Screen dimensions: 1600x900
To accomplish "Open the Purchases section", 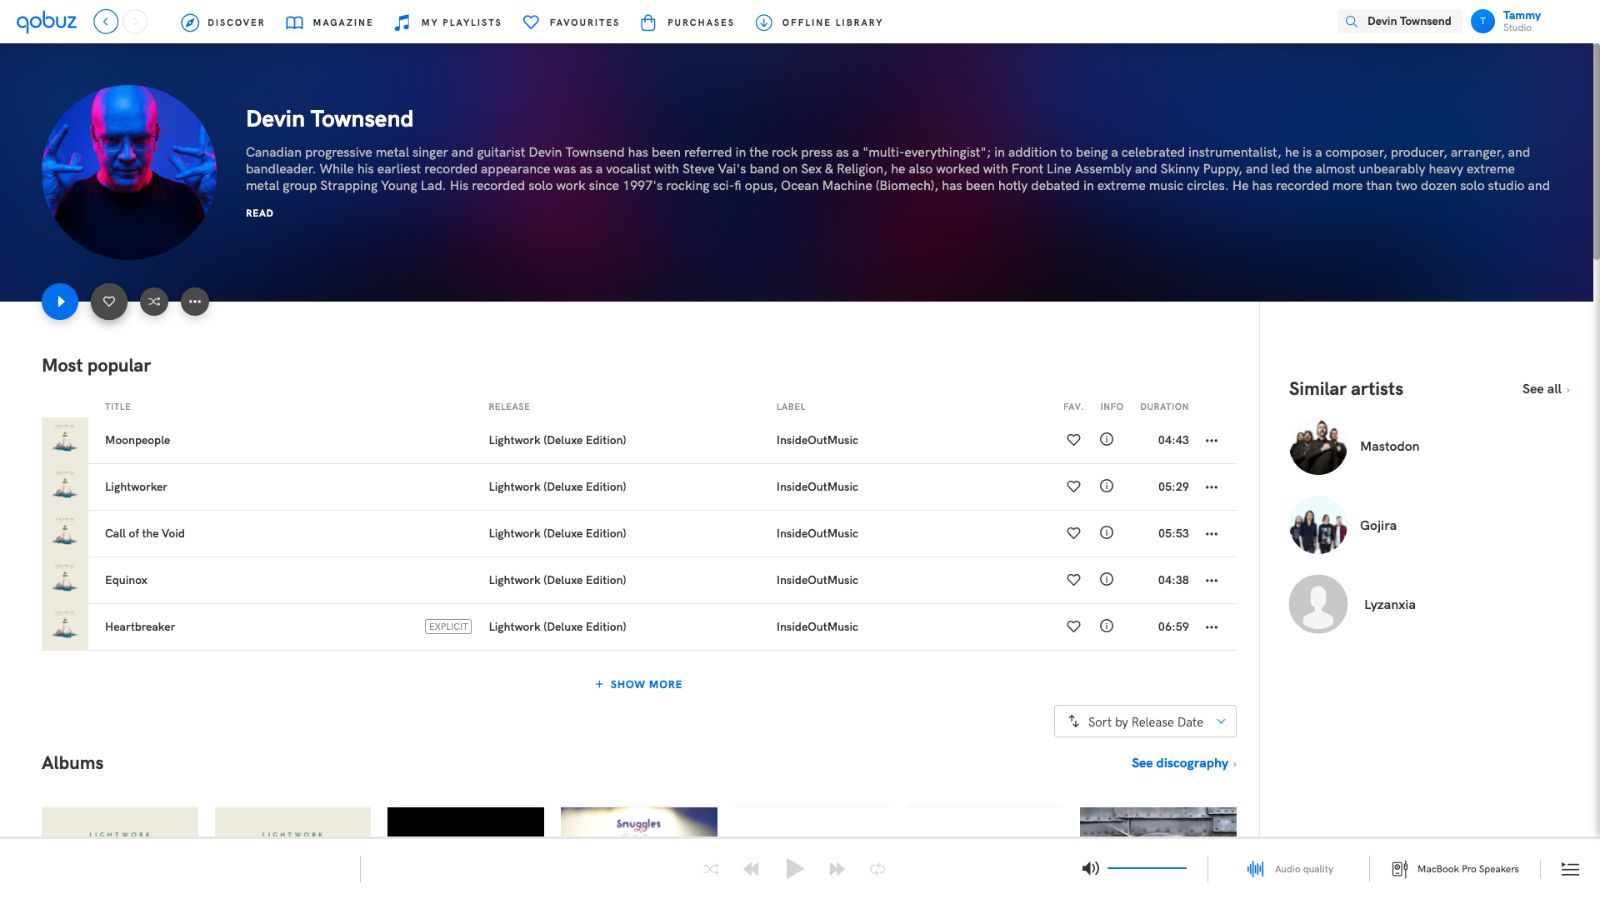I will point(687,22).
